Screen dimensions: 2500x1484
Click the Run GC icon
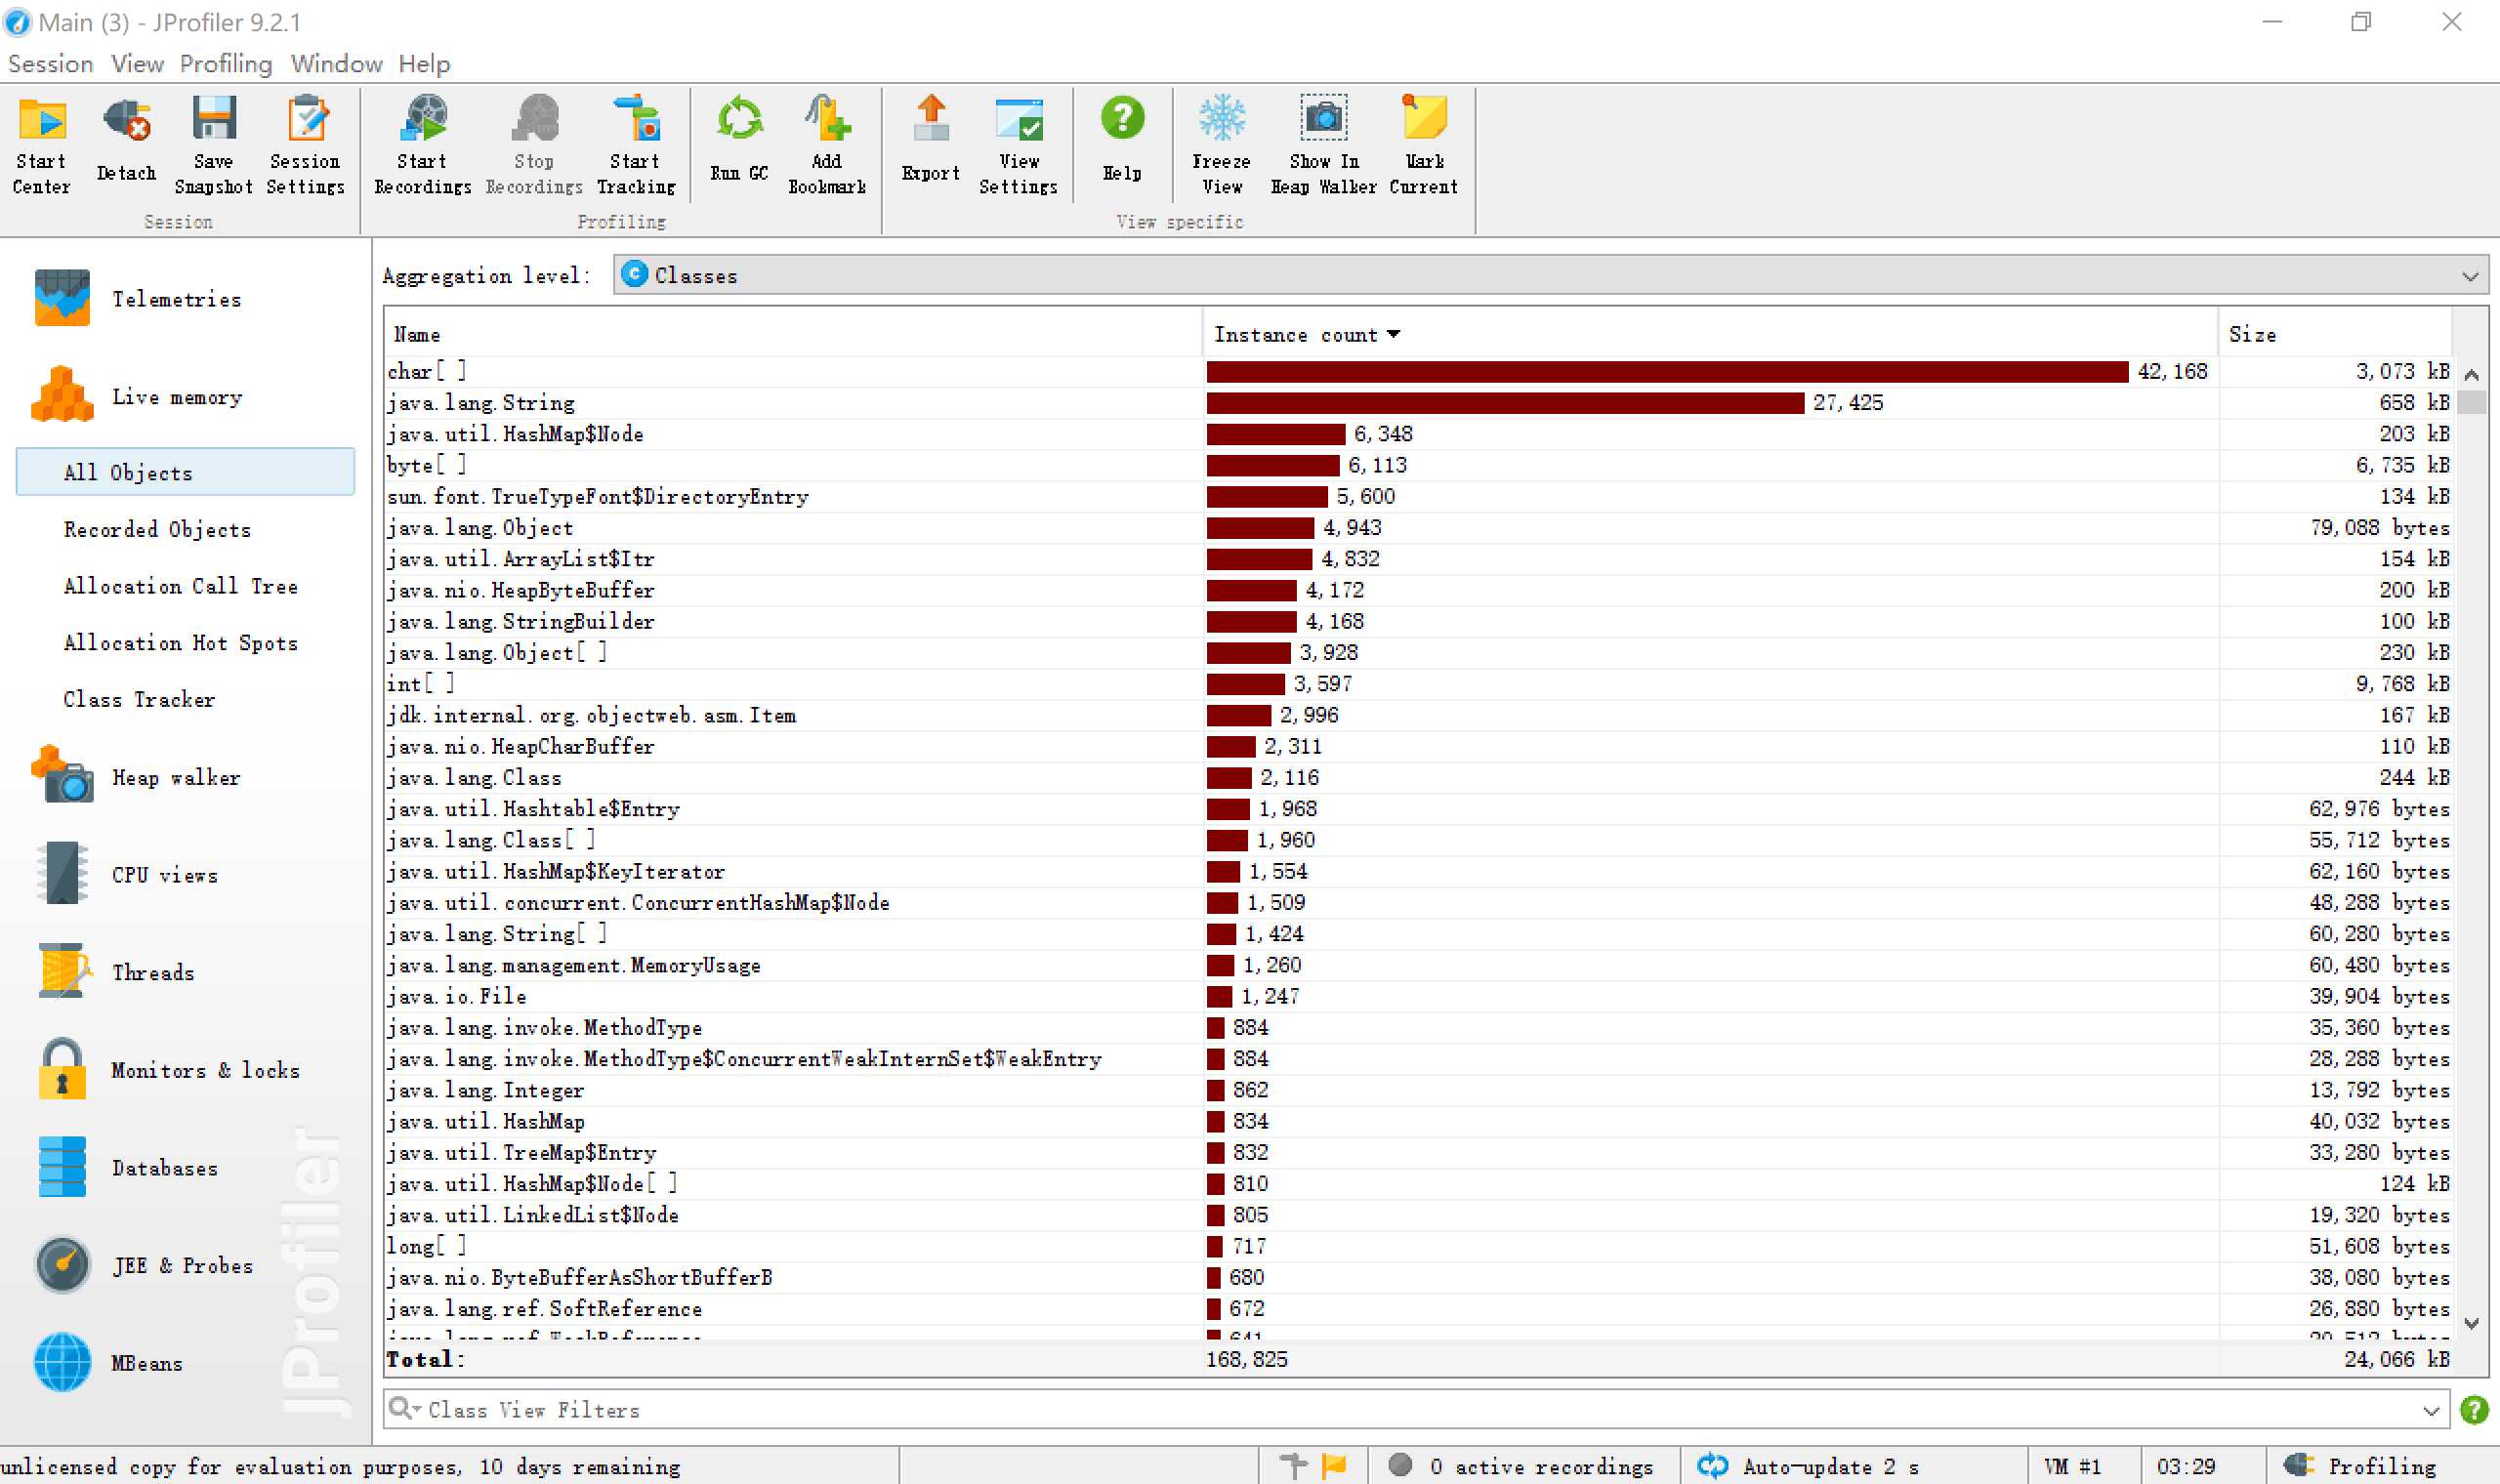[740, 148]
